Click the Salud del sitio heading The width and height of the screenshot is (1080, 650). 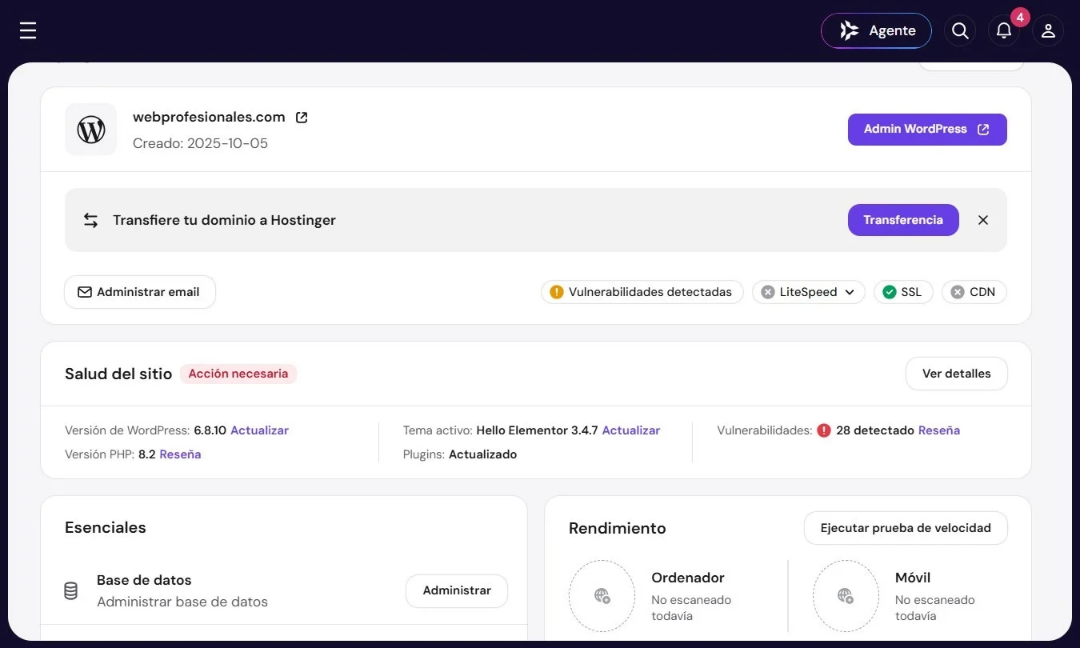[118, 374]
